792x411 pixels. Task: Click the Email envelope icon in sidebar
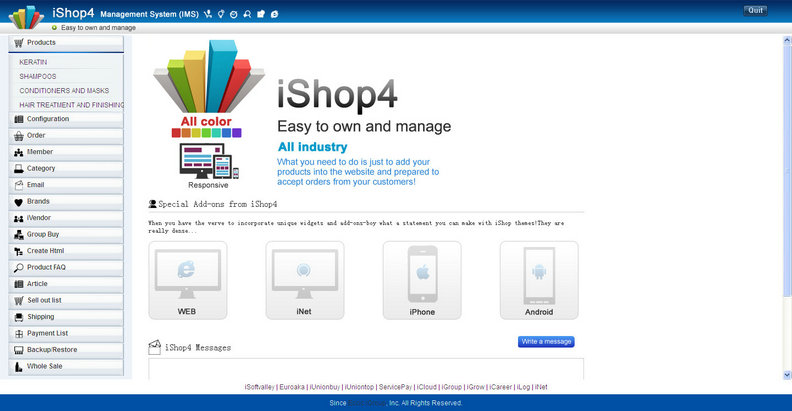click(x=19, y=185)
